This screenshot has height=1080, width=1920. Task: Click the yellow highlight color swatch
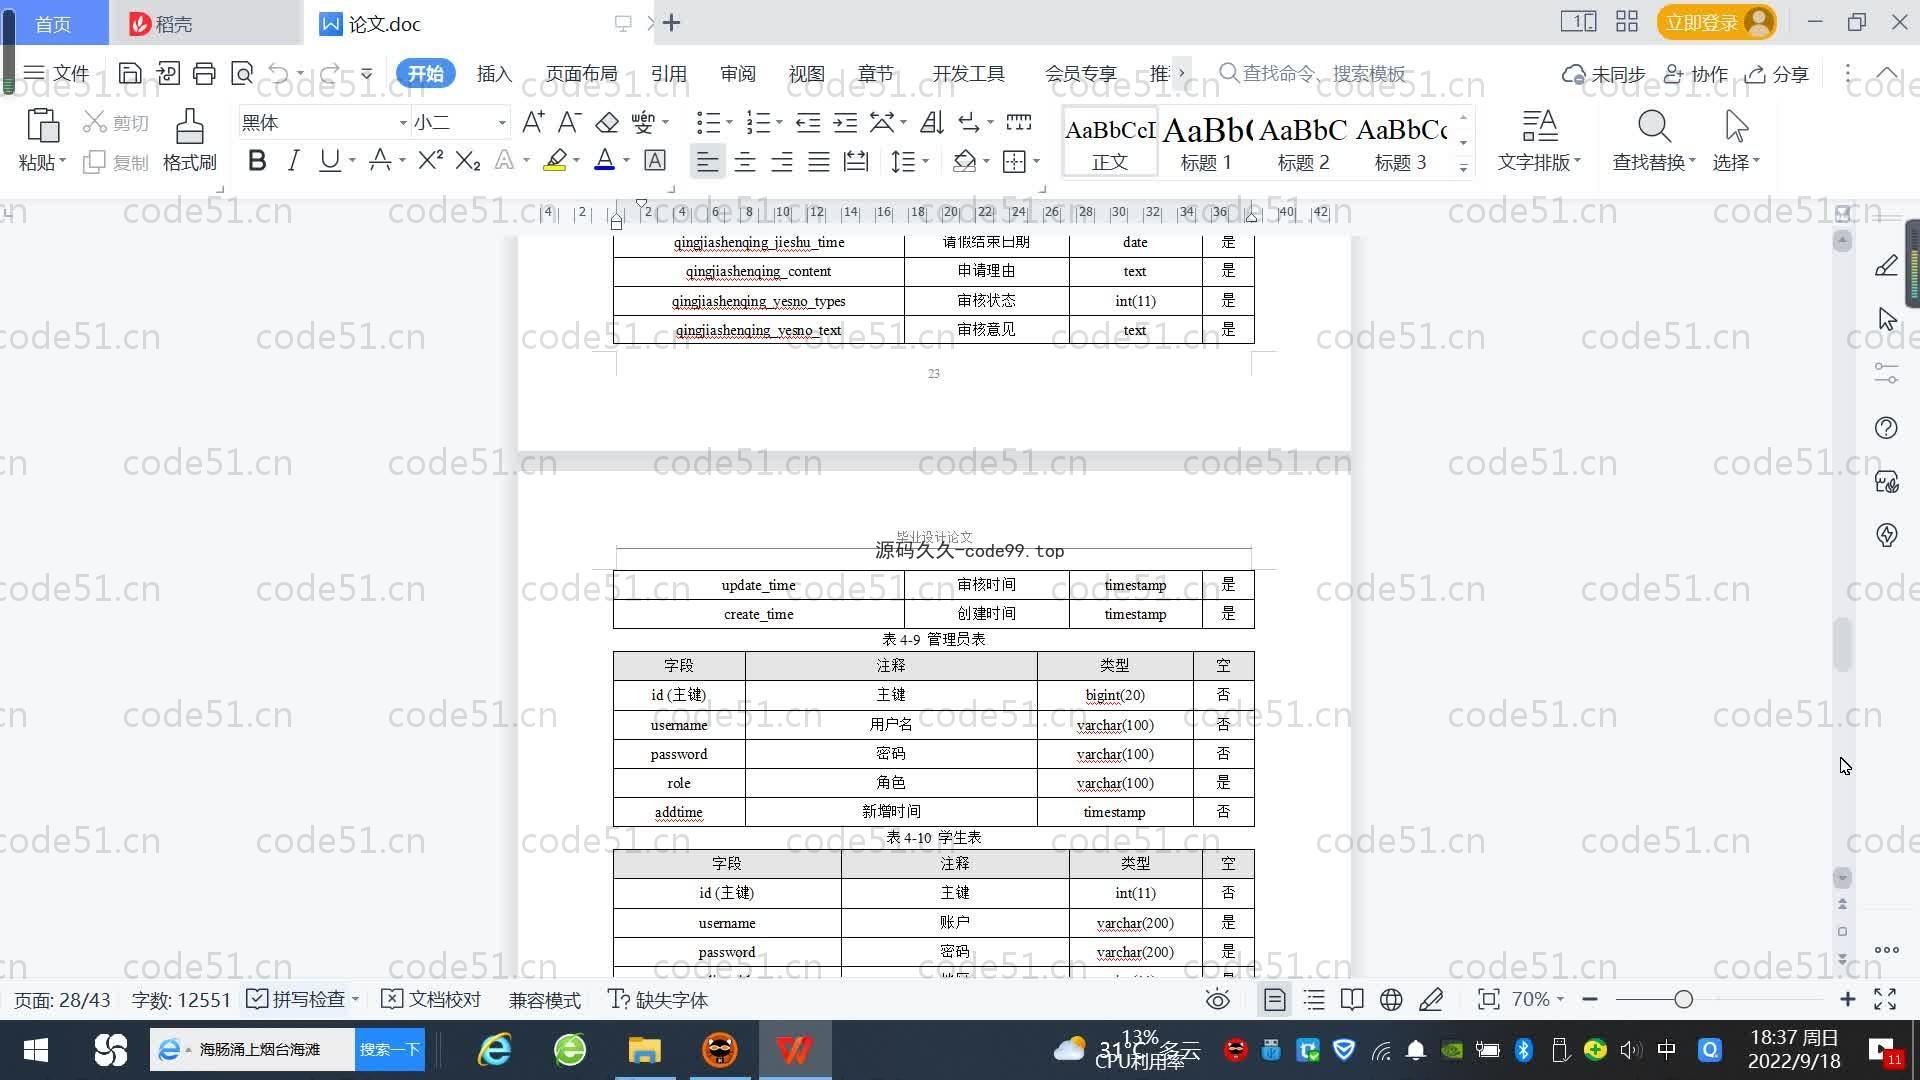click(x=555, y=161)
